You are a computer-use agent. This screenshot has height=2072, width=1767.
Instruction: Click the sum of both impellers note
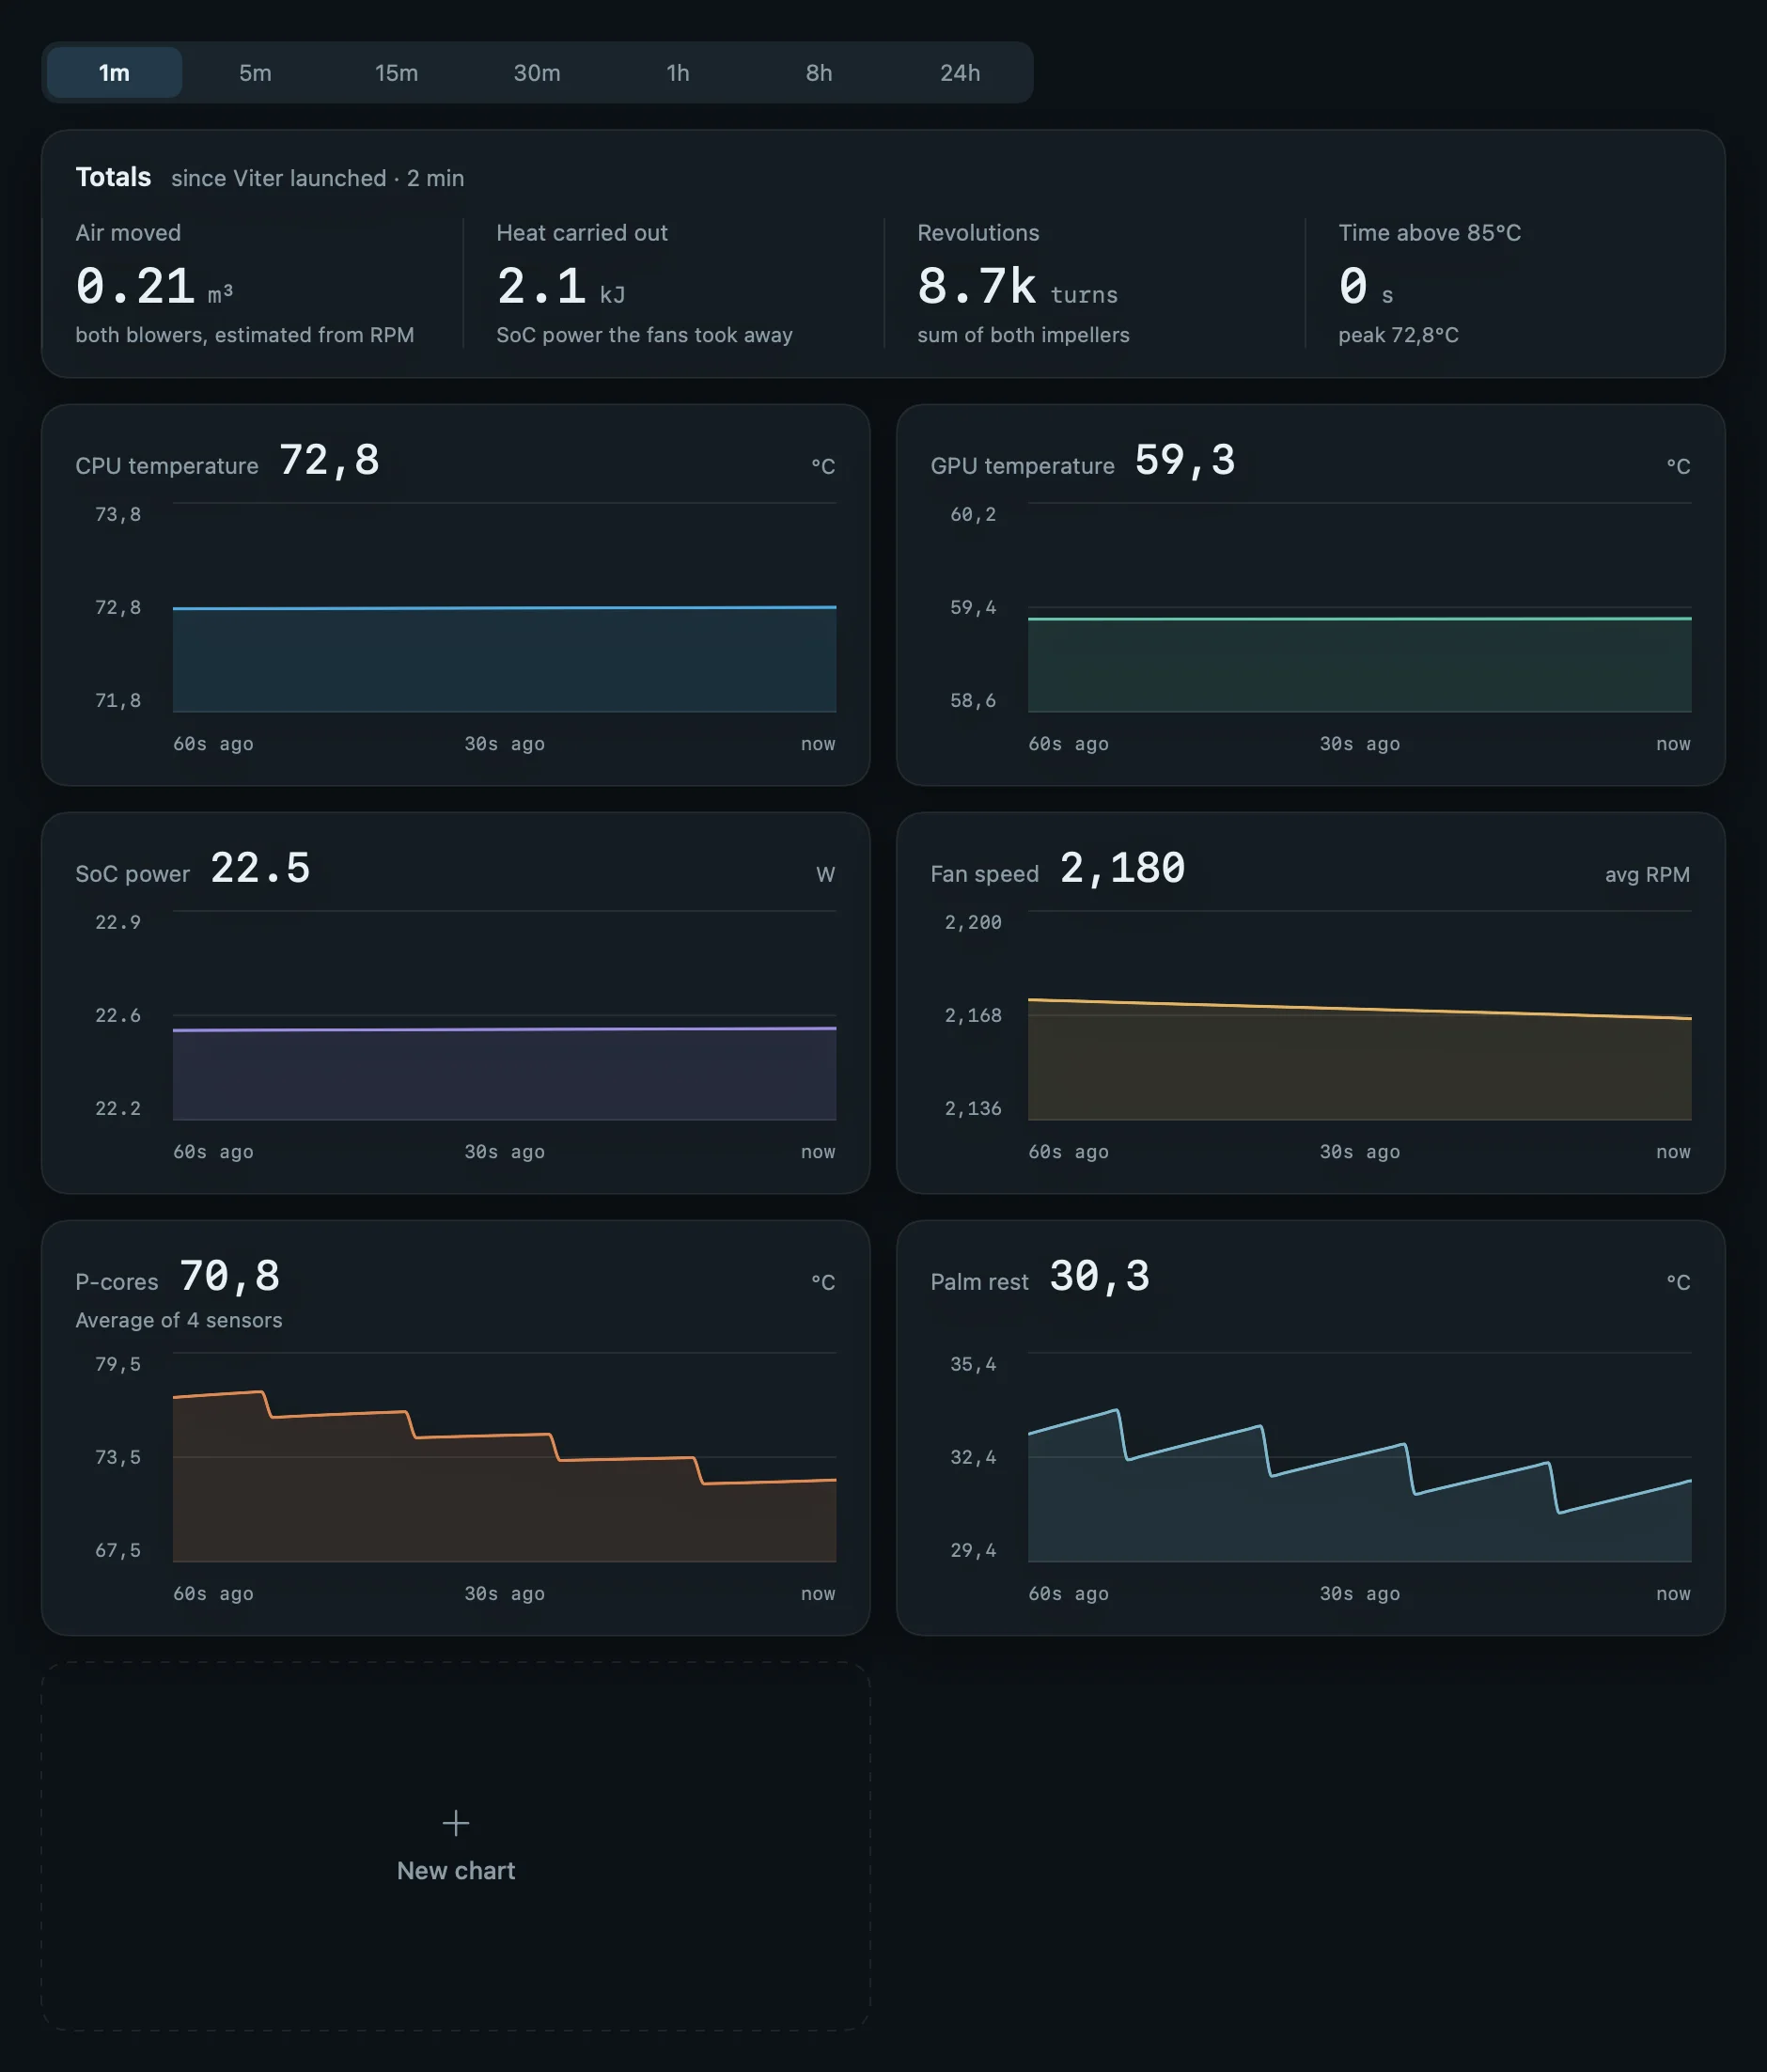click(x=1023, y=335)
